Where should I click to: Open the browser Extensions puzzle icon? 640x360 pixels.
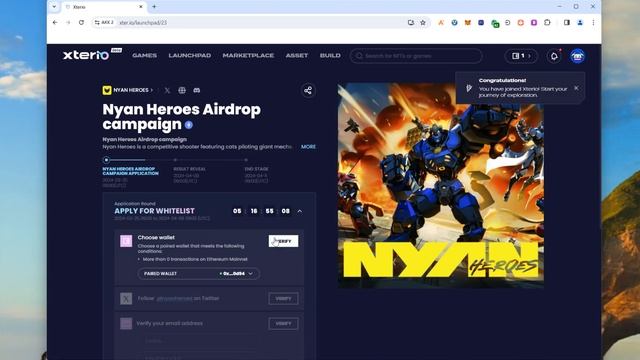click(x=547, y=22)
